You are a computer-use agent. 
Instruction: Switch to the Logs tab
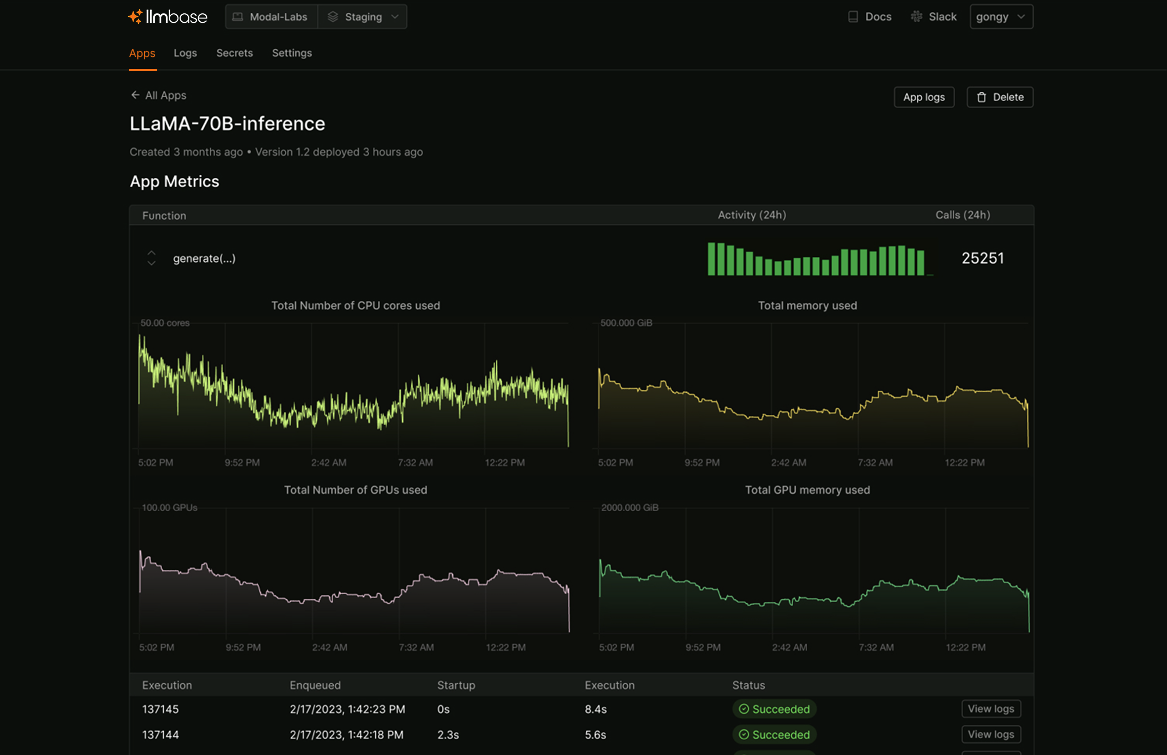click(185, 52)
